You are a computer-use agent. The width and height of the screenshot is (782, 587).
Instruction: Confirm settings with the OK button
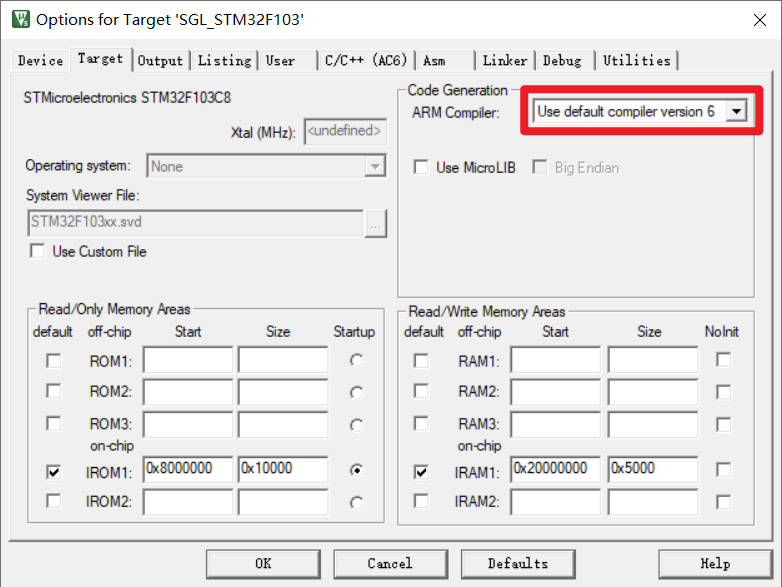263,564
